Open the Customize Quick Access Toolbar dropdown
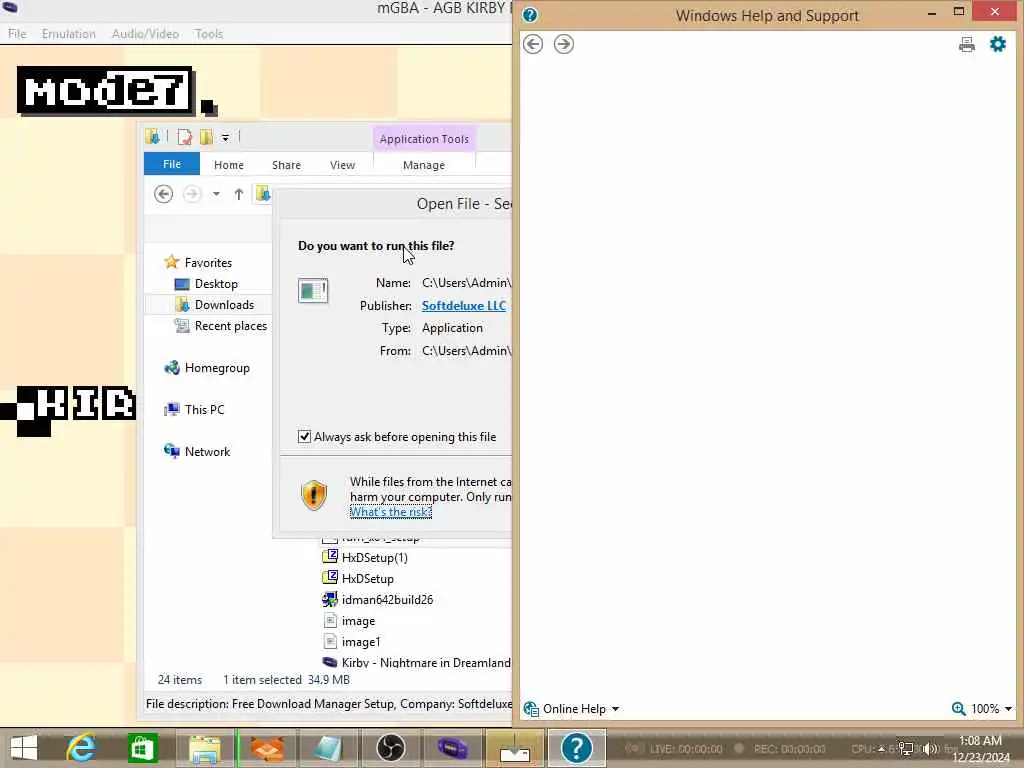Viewport: 1024px width, 768px height. point(225,138)
